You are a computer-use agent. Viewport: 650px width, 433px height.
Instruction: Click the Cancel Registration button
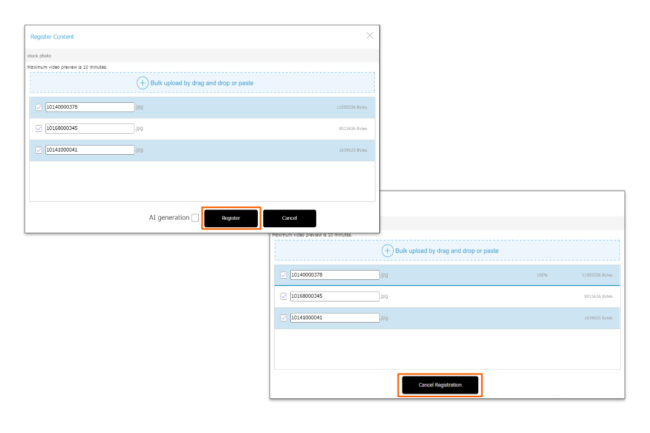[x=440, y=385]
